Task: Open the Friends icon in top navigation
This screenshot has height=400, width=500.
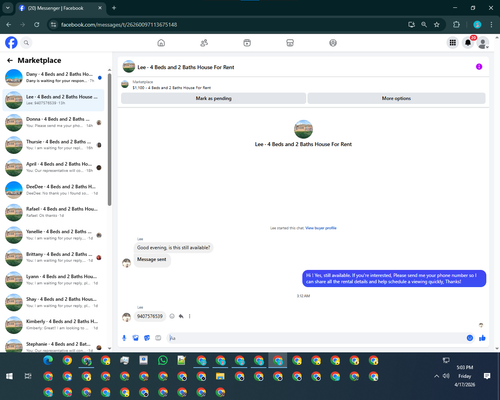Action: coord(204,43)
